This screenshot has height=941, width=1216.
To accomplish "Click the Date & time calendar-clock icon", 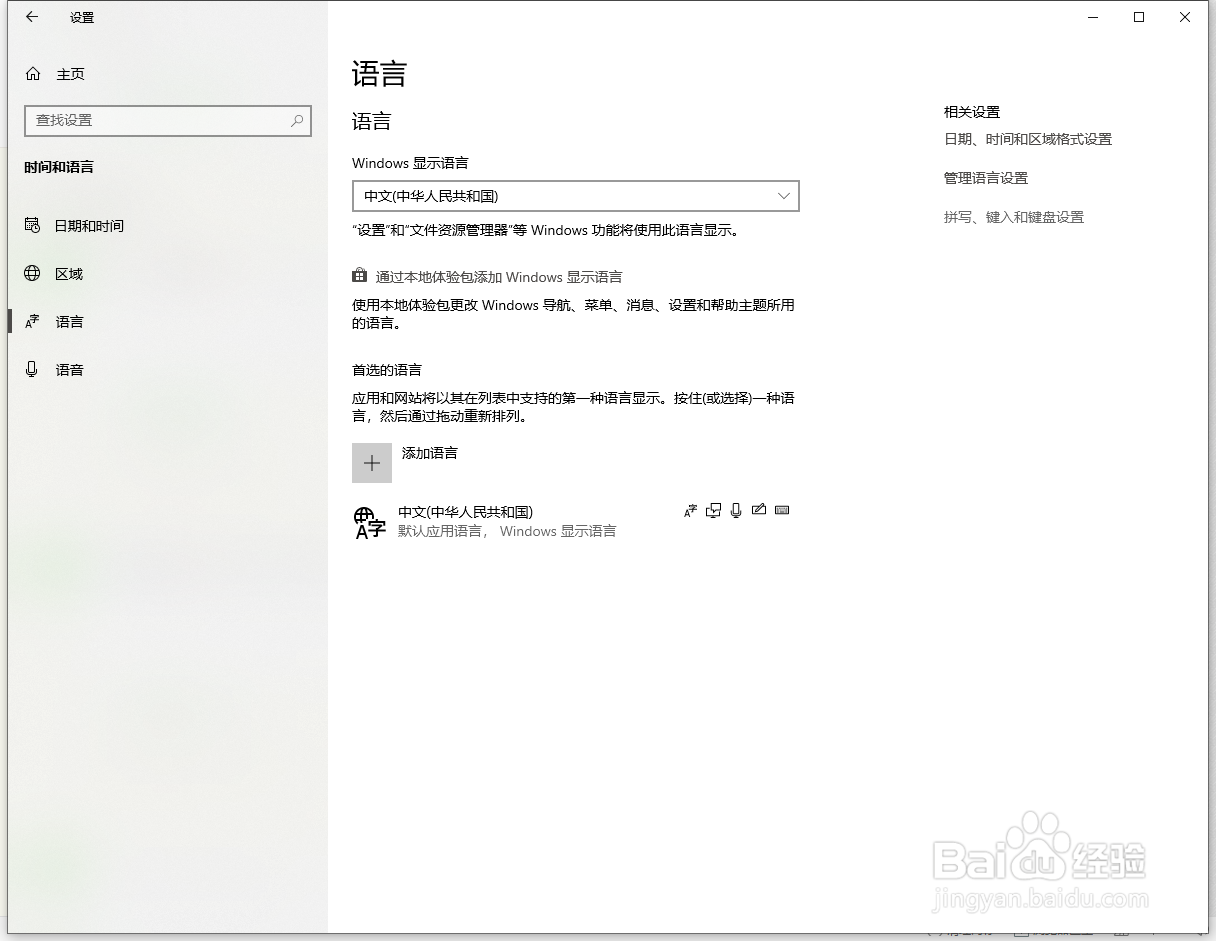I will pos(32,225).
